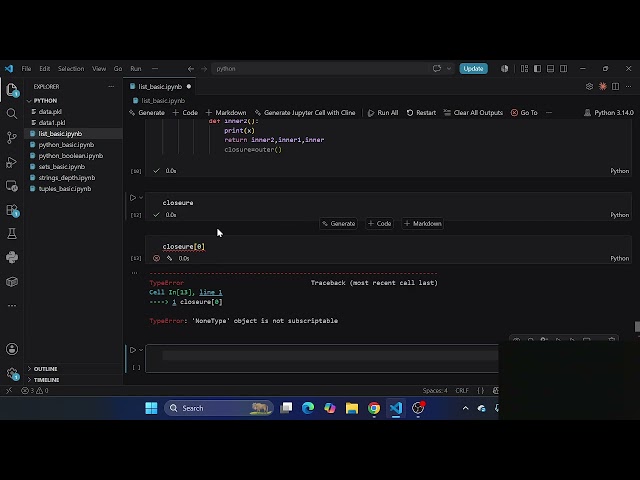Open the Source Control view
The height and width of the screenshot is (480, 640).
pyautogui.click(x=12, y=138)
